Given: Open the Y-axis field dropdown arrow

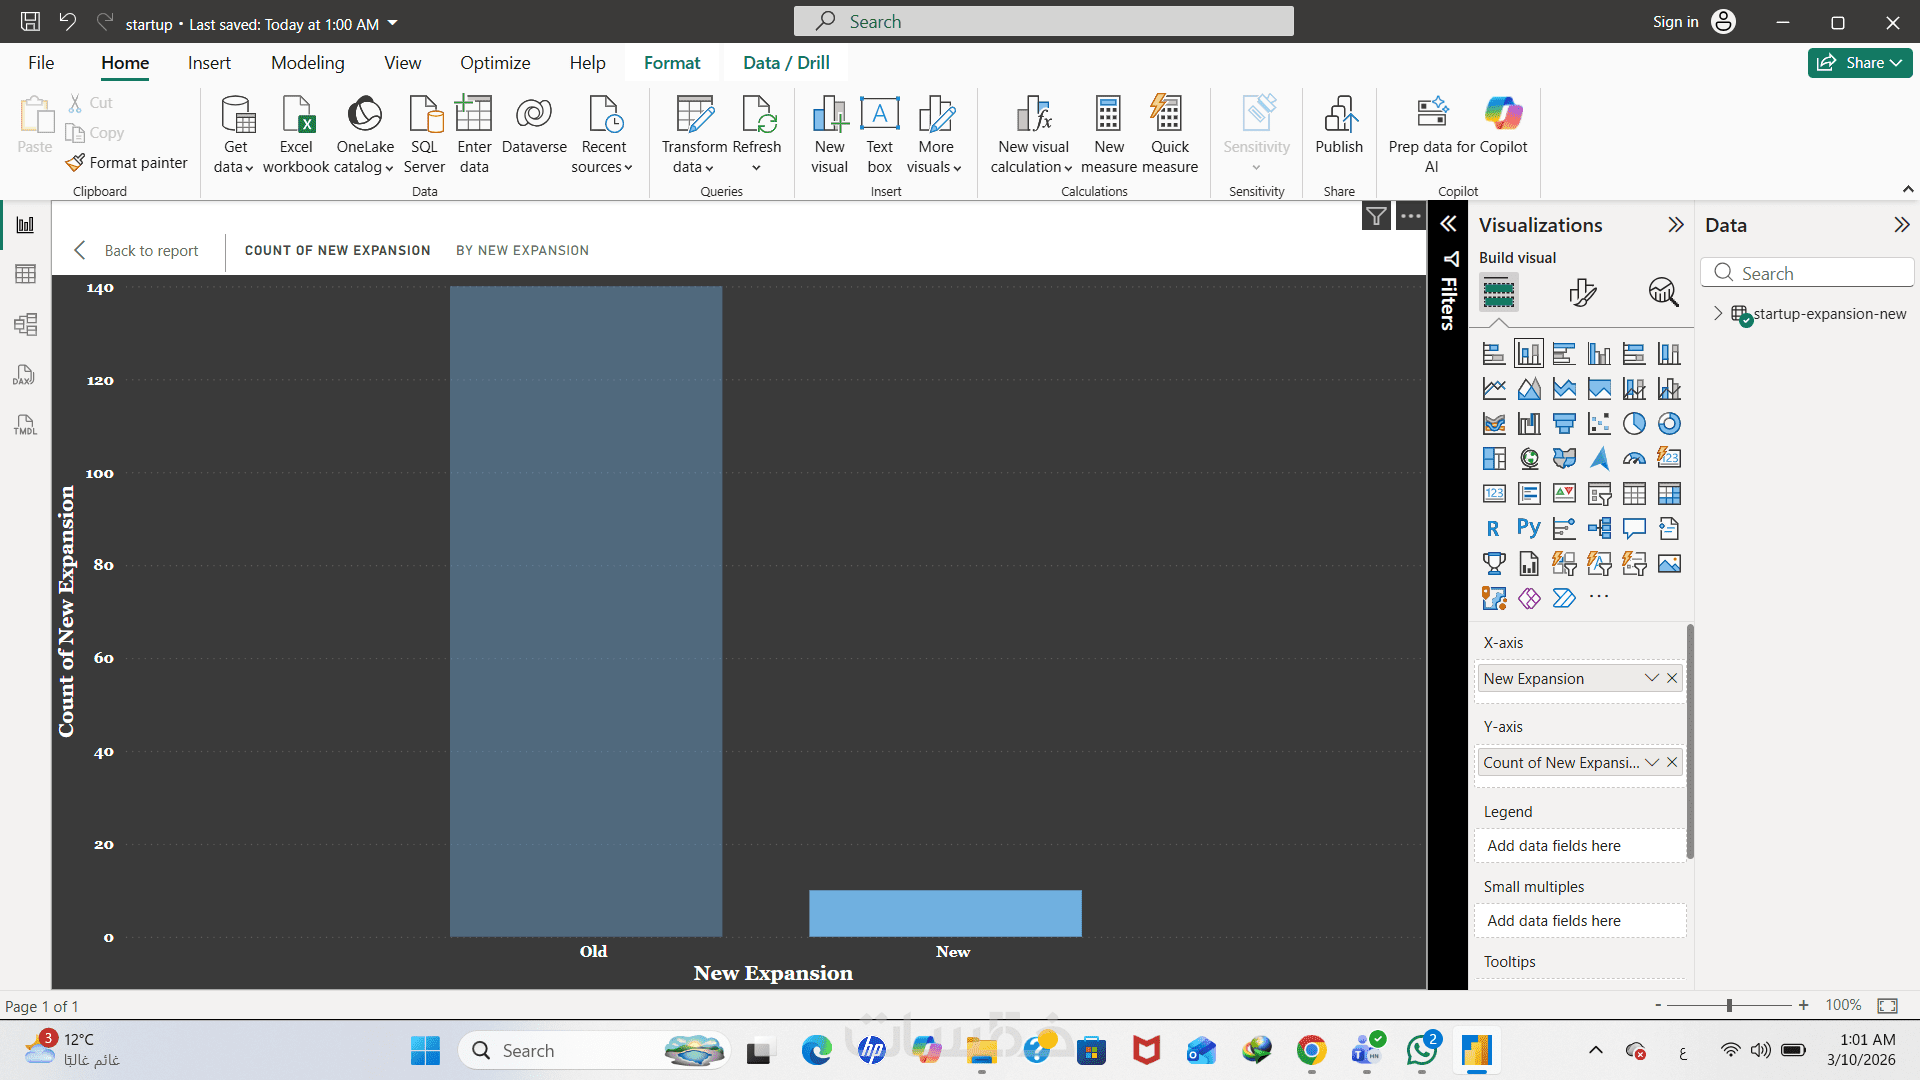Looking at the screenshot, I should (1652, 762).
